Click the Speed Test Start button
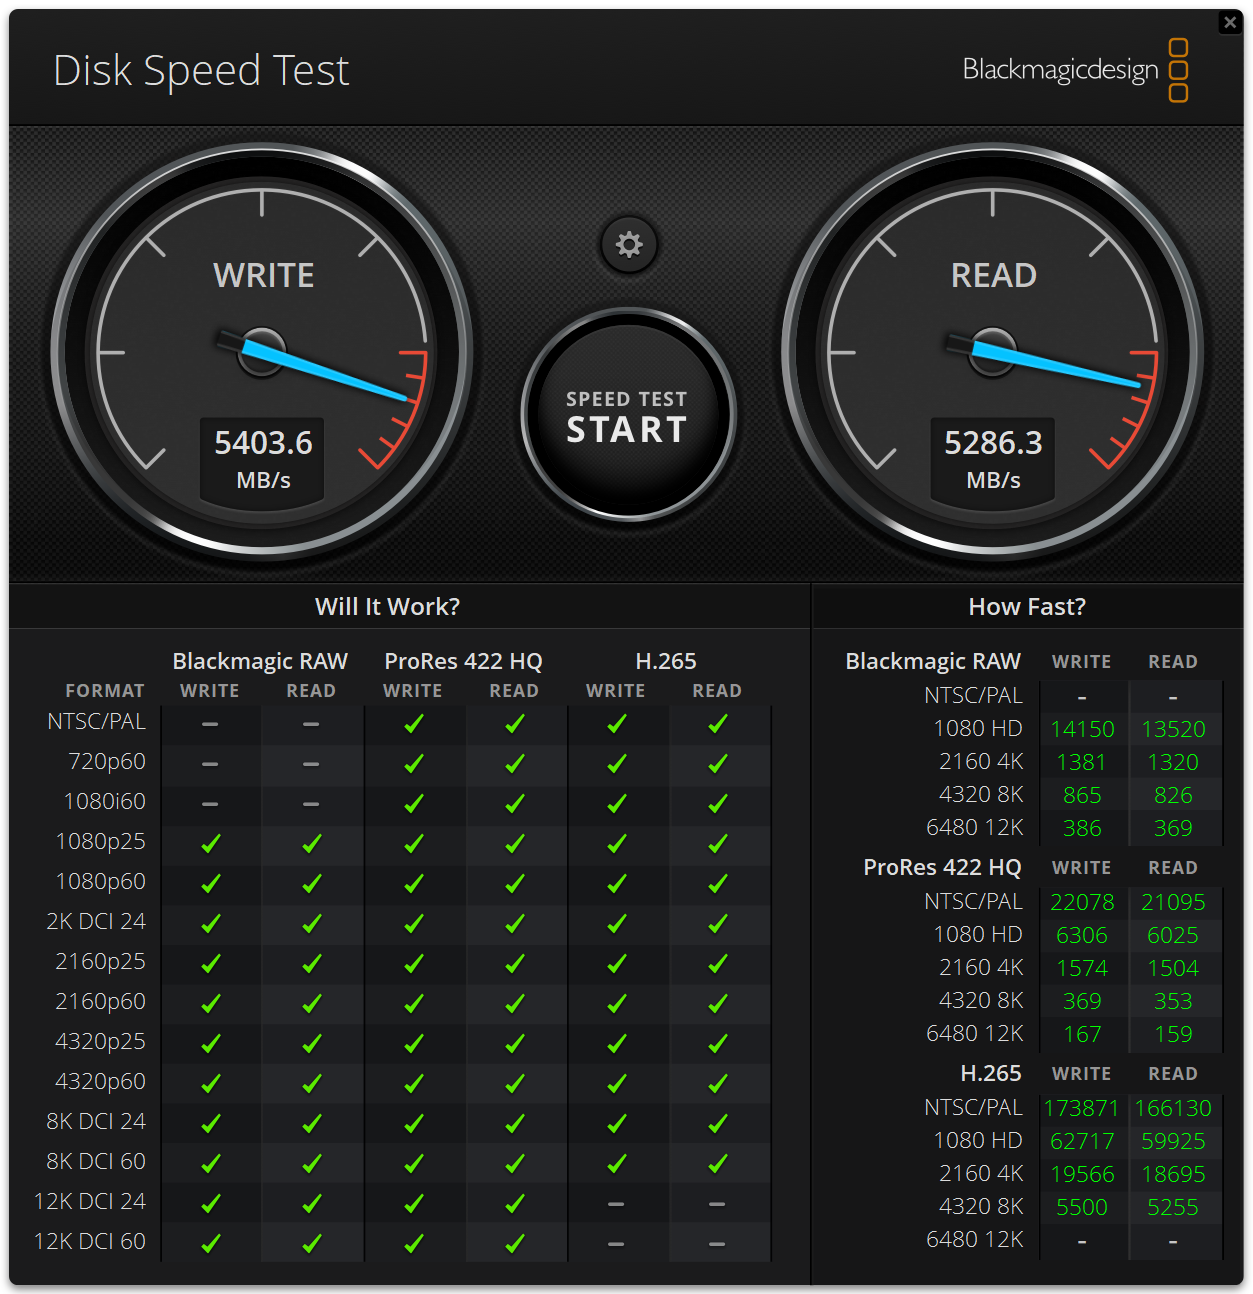Image resolution: width=1253 pixels, height=1294 pixels. point(628,415)
